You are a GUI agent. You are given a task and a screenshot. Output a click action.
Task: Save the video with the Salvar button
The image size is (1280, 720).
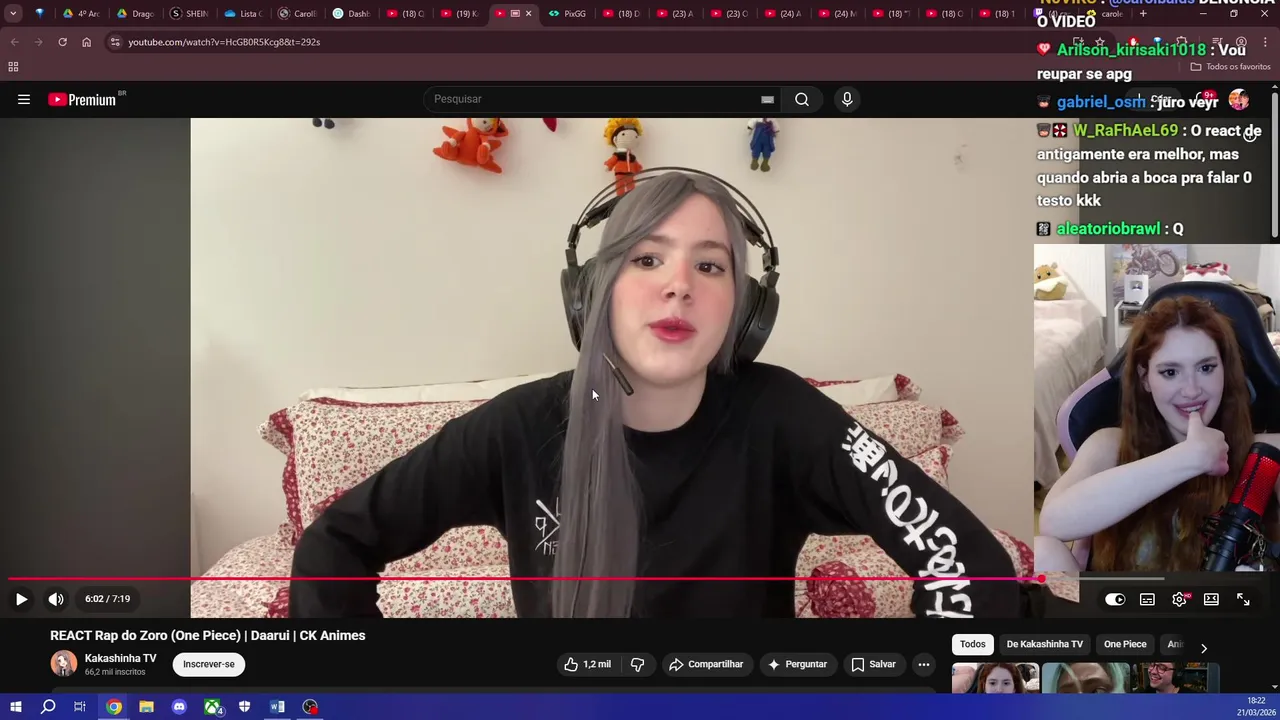point(873,664)
